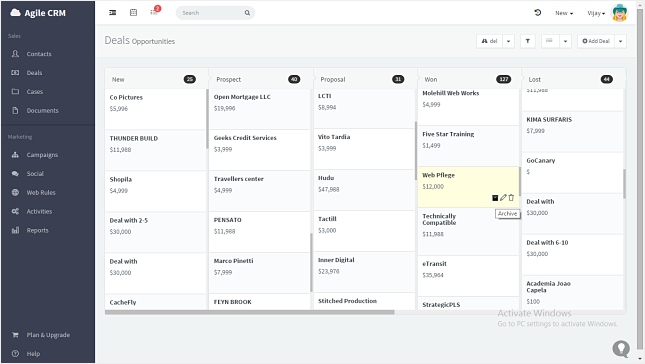Open the help chat bubble icon
The width and height of the screenshot is (645, 364).
point(621,349)
